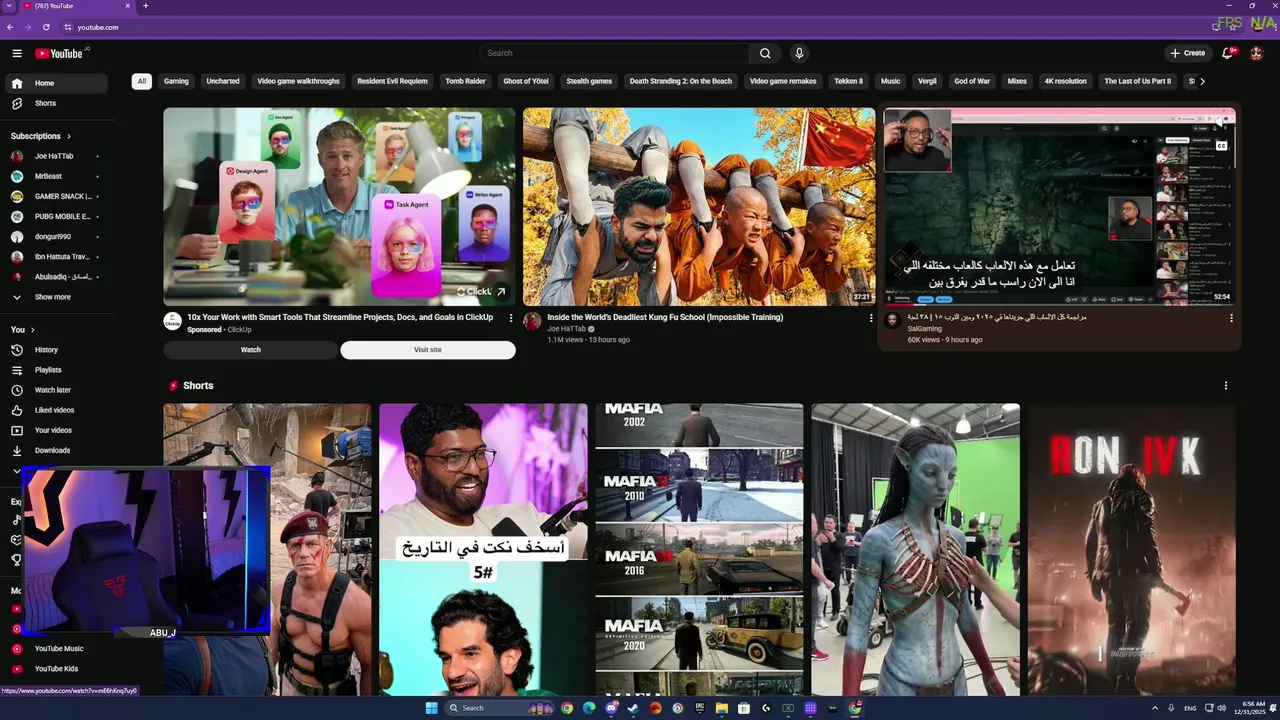The height and width of the screenshot is (720, 1280).
Task: Start voice search with the microphone
Action: (799, 53)
